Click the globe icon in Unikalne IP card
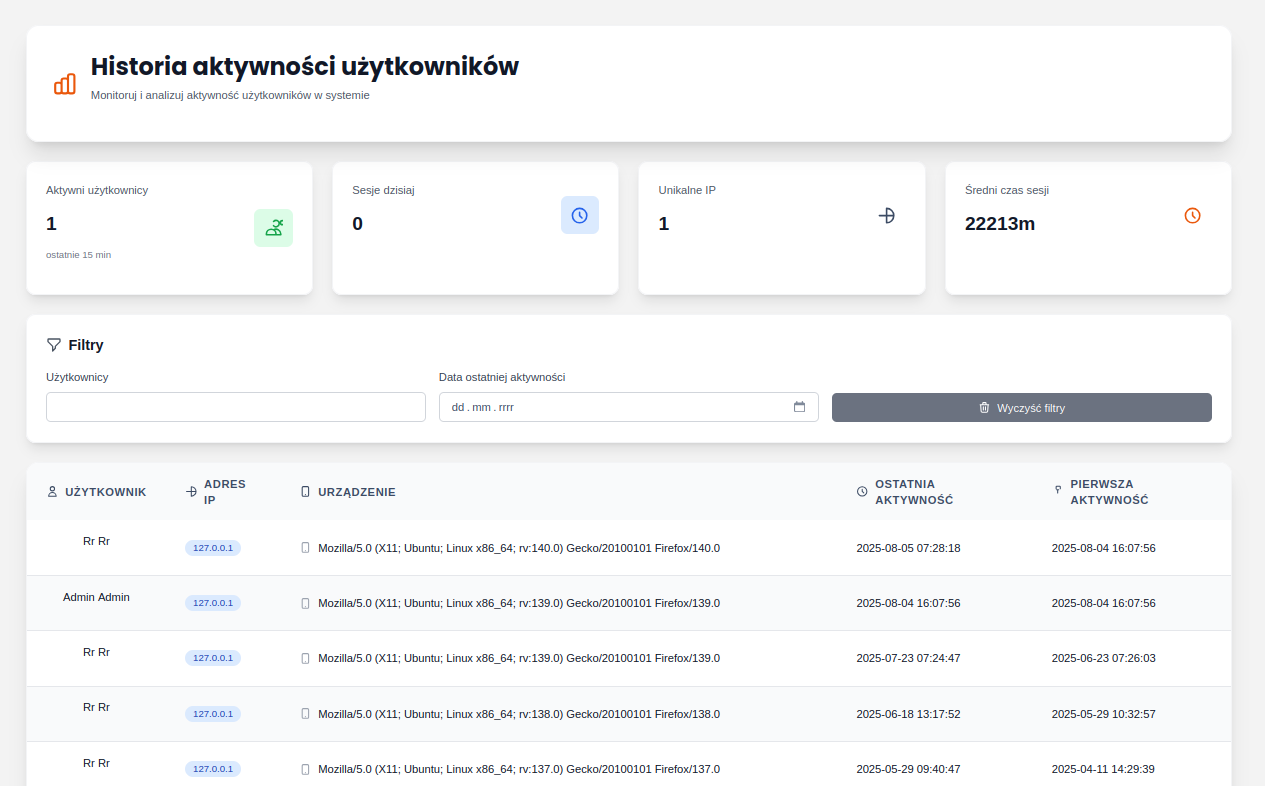 pos(886,215)
